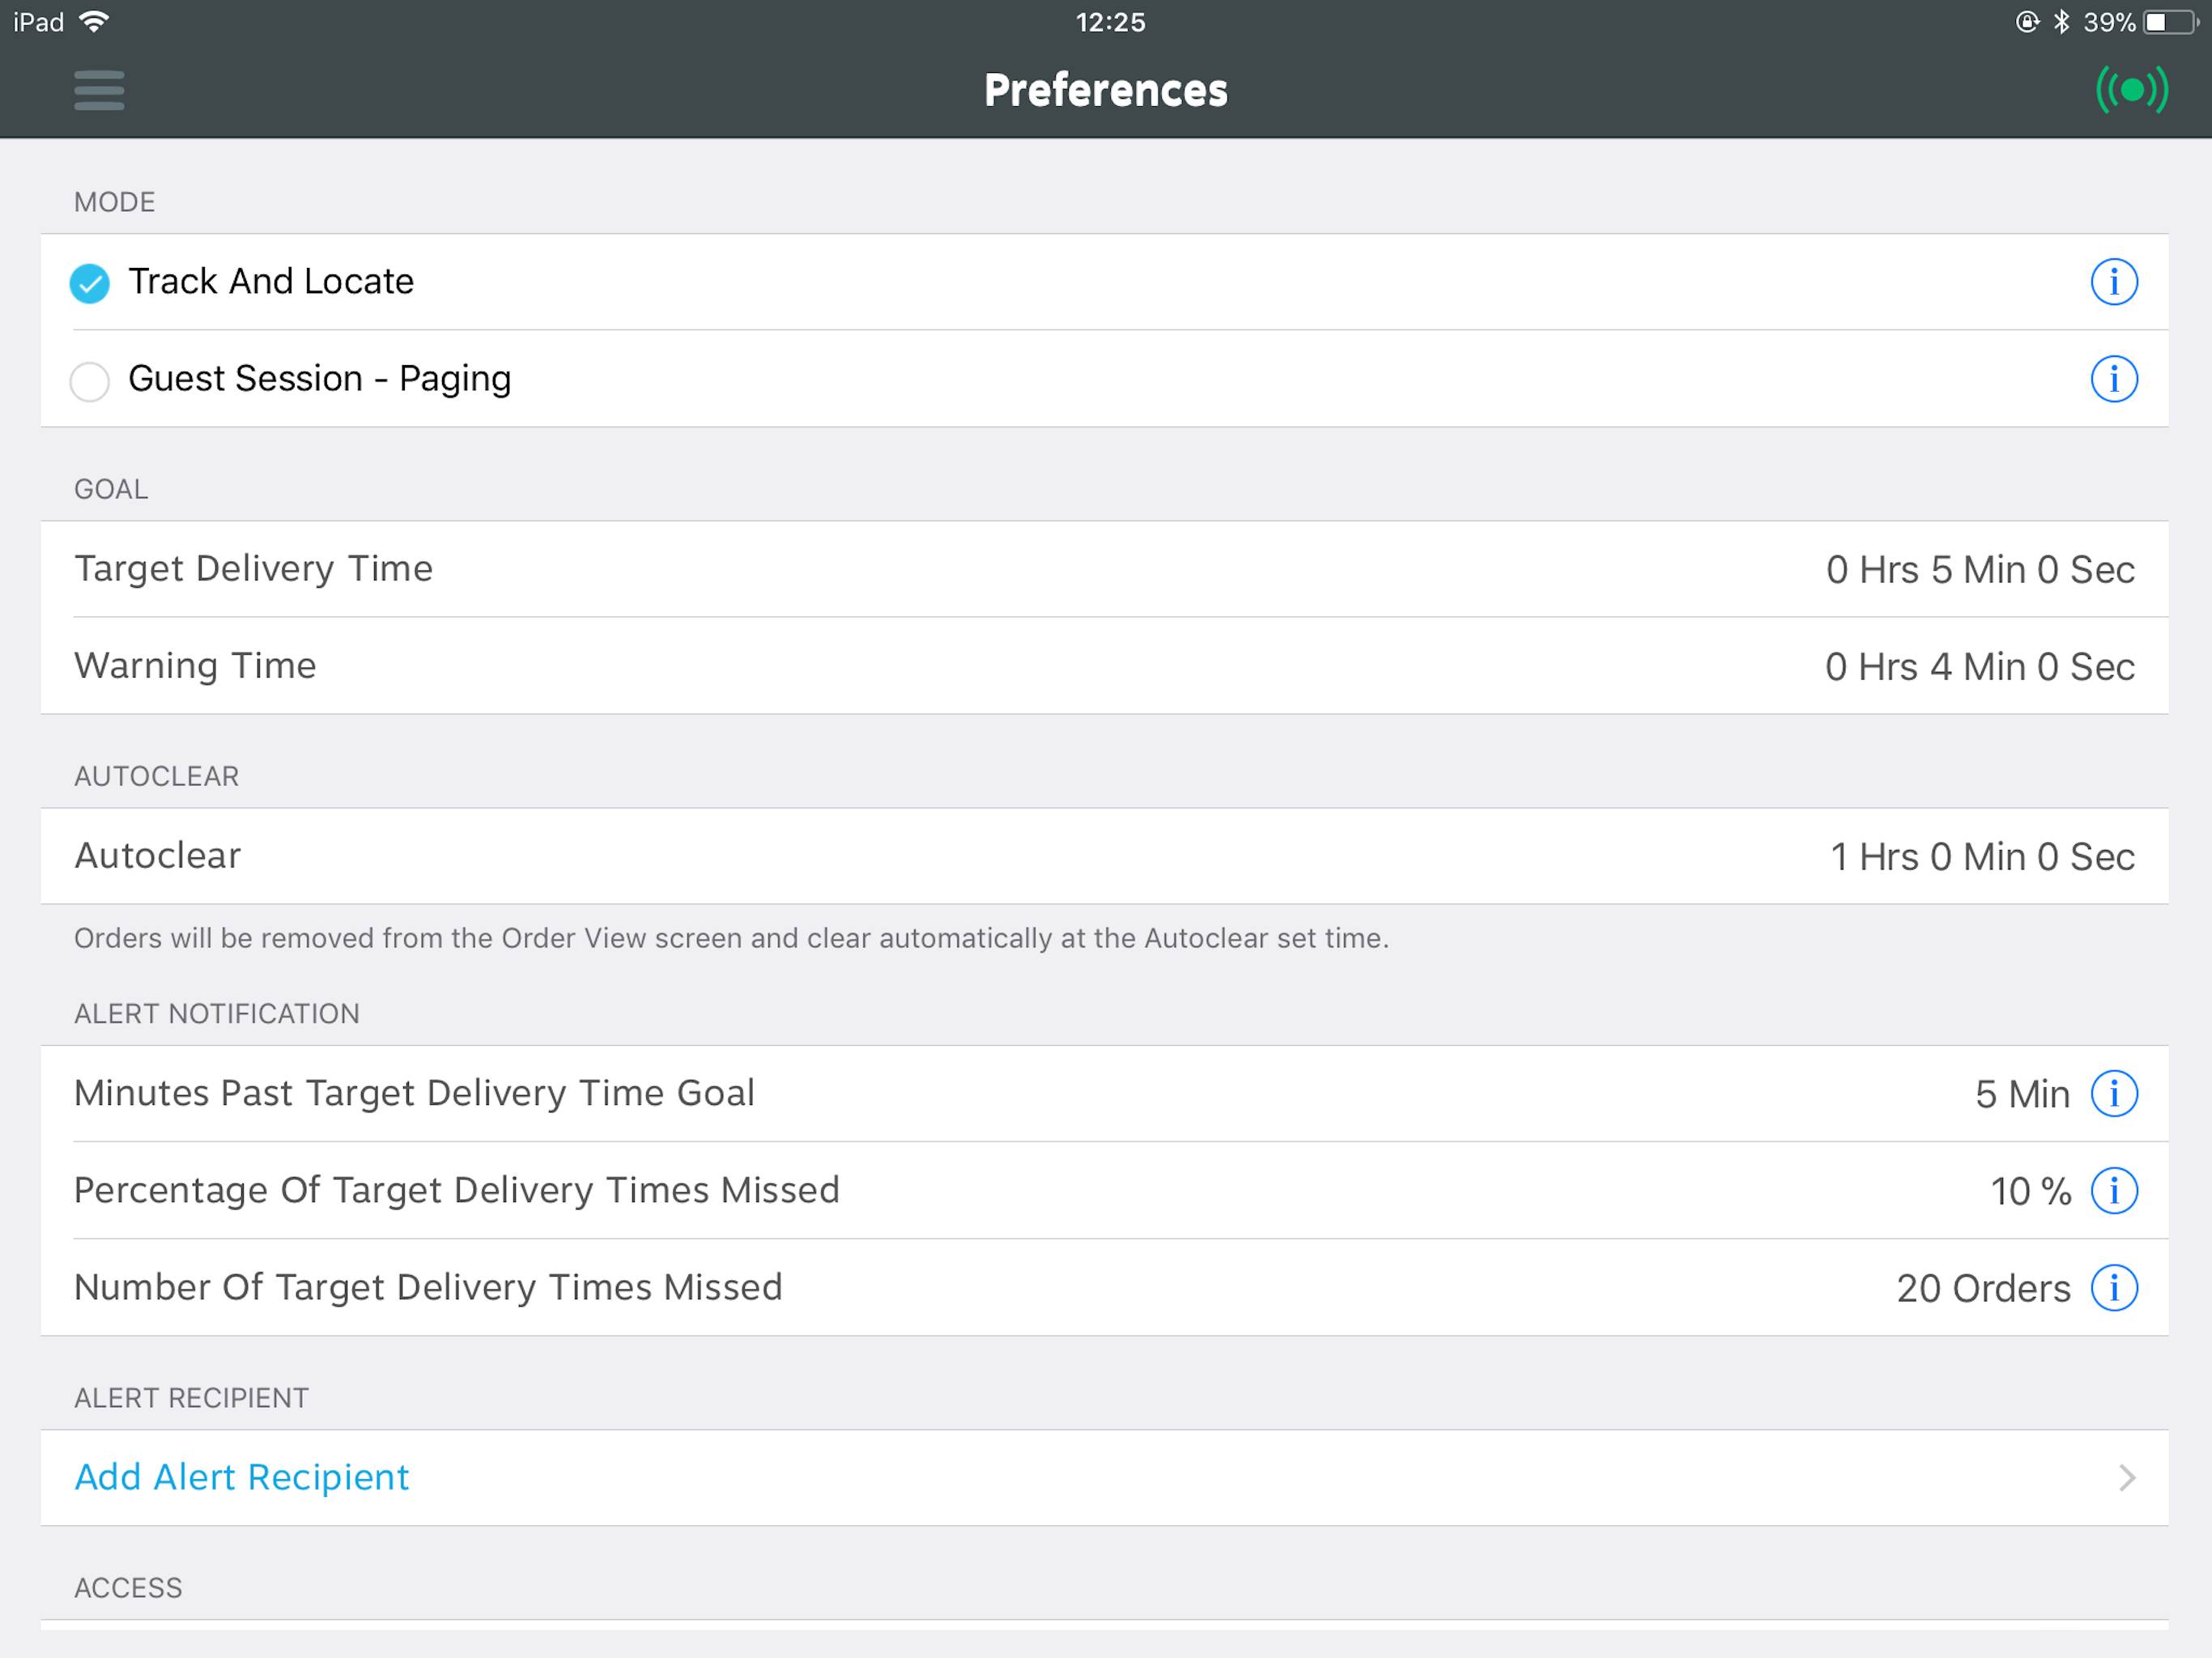Tap the ALERT NOTIFICATION section header
Image resolution: width=2212 pixels, height=1658 pixels.
coord(217,1013)
